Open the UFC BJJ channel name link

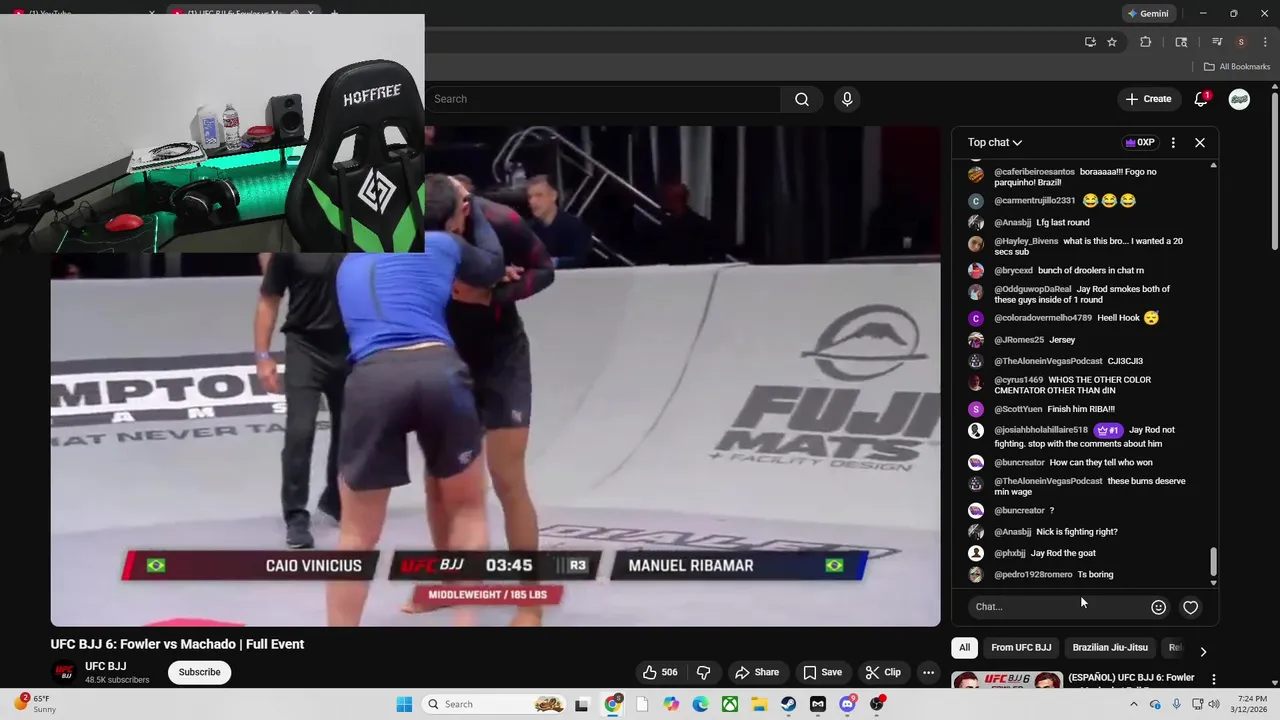point(105,666)
